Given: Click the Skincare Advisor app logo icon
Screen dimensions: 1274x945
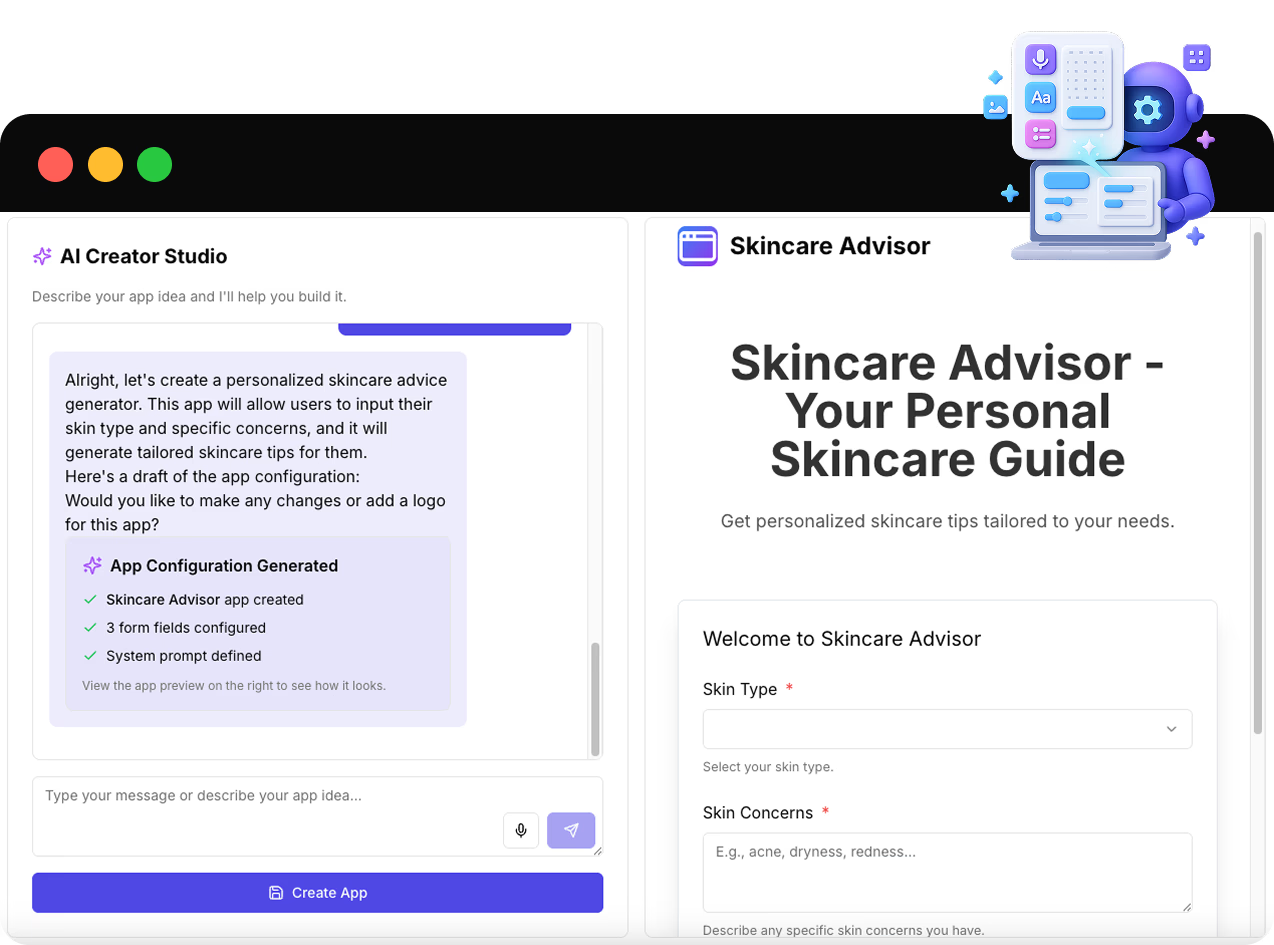Looking at the screenshot, I should pyautogui.click(x=697, y=246).
